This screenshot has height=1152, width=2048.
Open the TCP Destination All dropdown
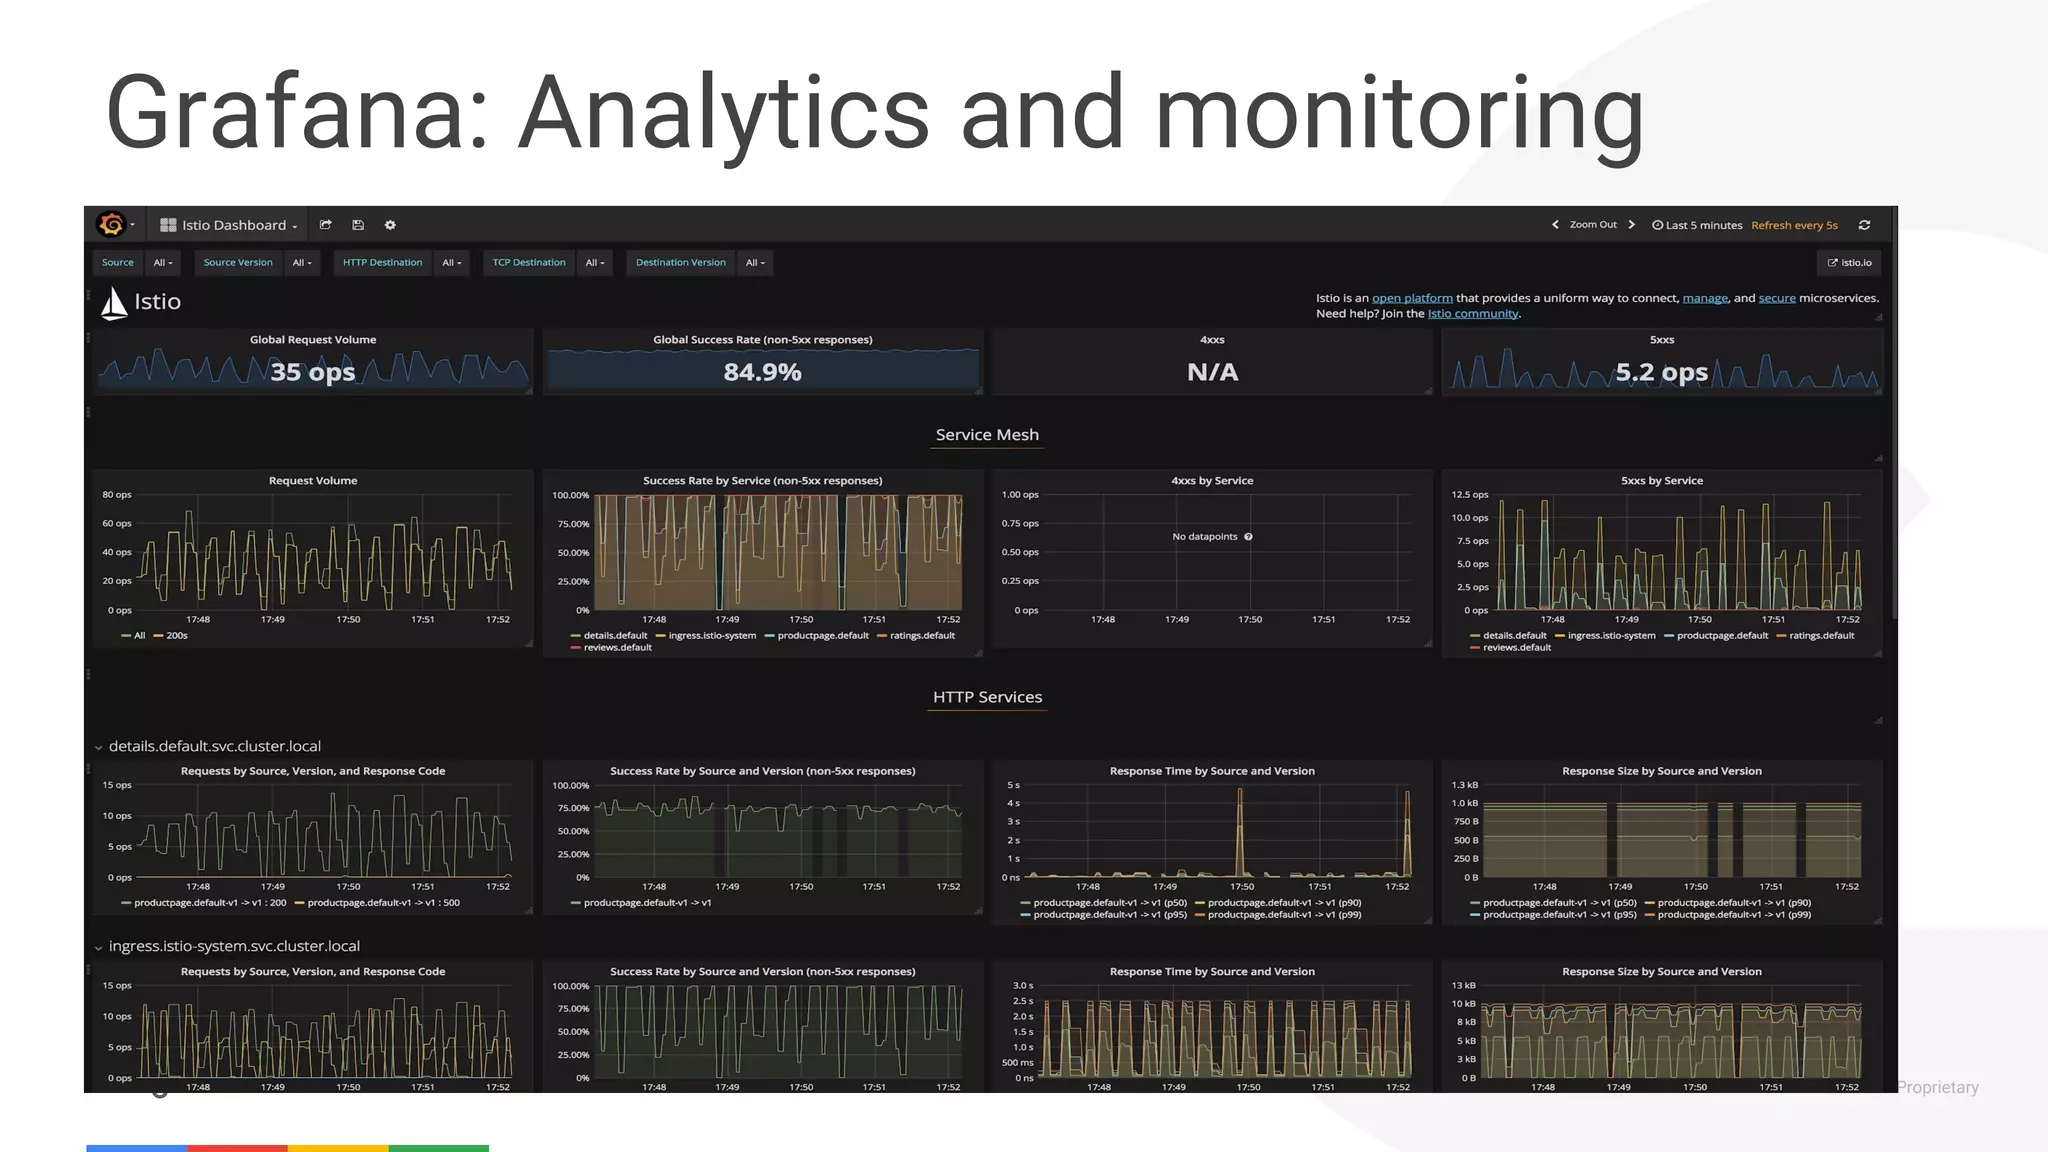[595, 263]
